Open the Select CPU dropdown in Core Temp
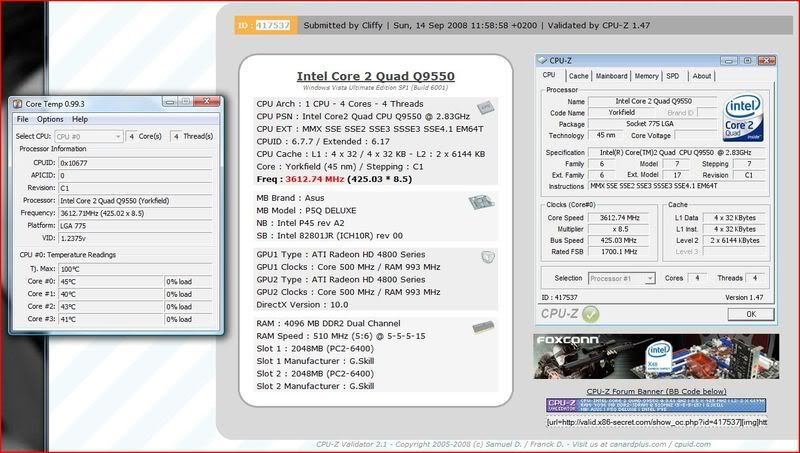Image resolution: width=800 pixels, height=453 pixels. (81, 135)
